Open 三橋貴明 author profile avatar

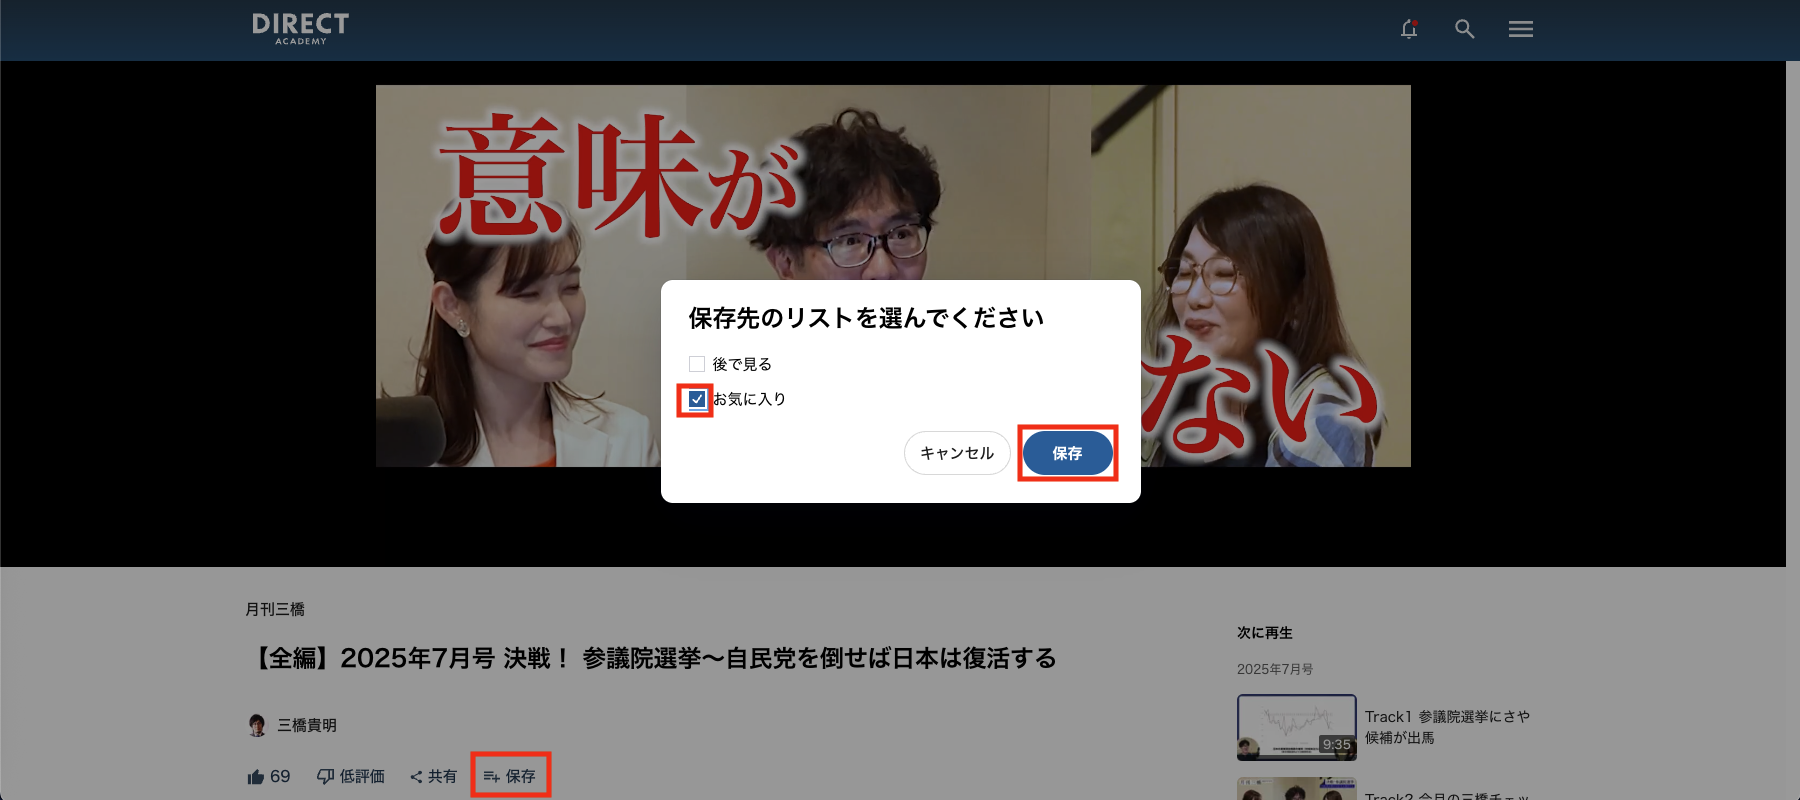click(x=257, y=725)
